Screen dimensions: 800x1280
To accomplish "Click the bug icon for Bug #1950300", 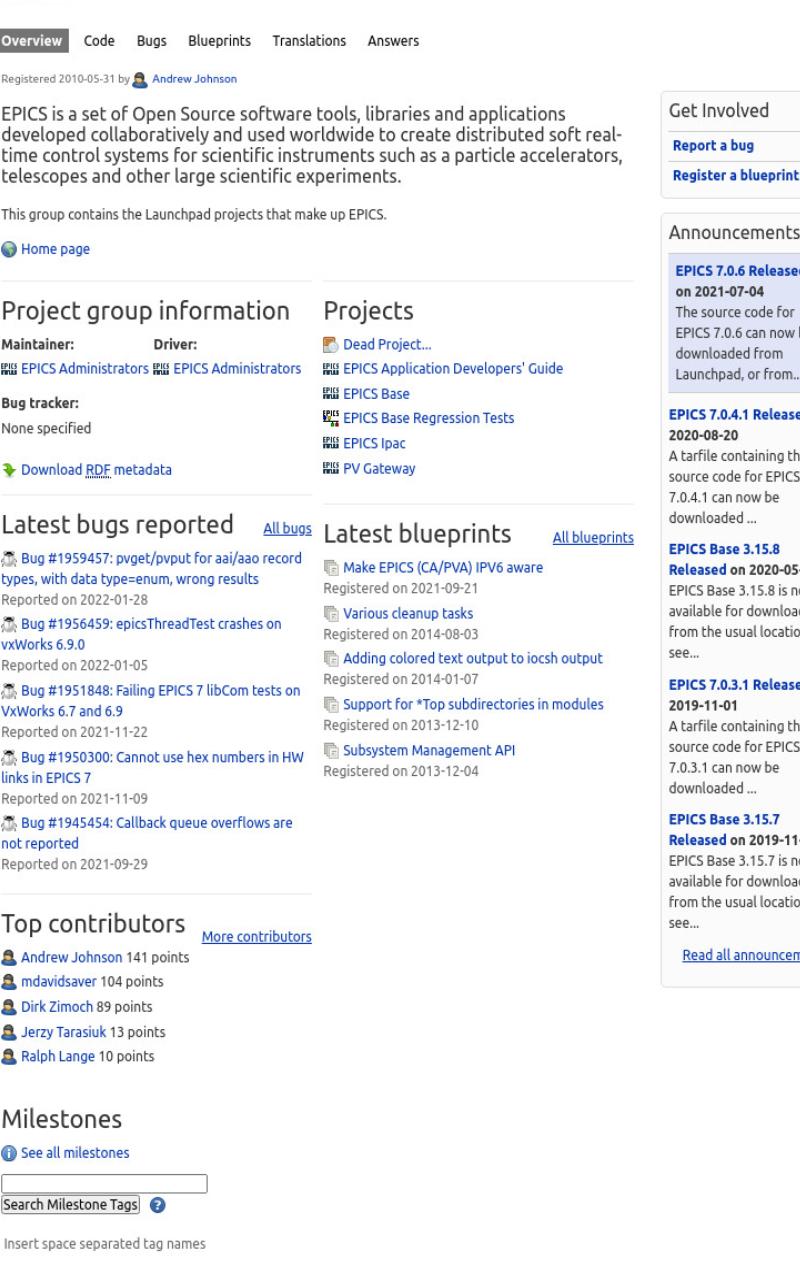I will (x=8, y=758).
